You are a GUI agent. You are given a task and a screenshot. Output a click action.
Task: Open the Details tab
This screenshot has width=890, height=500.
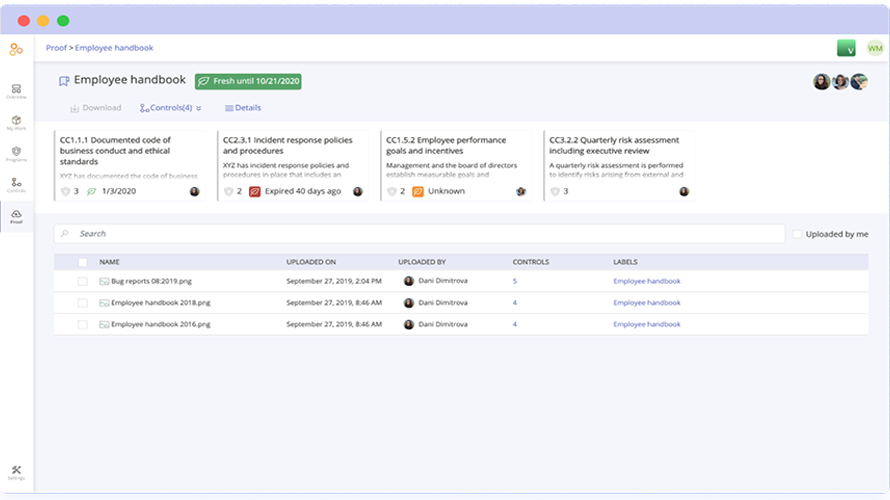tap(243, 108)
